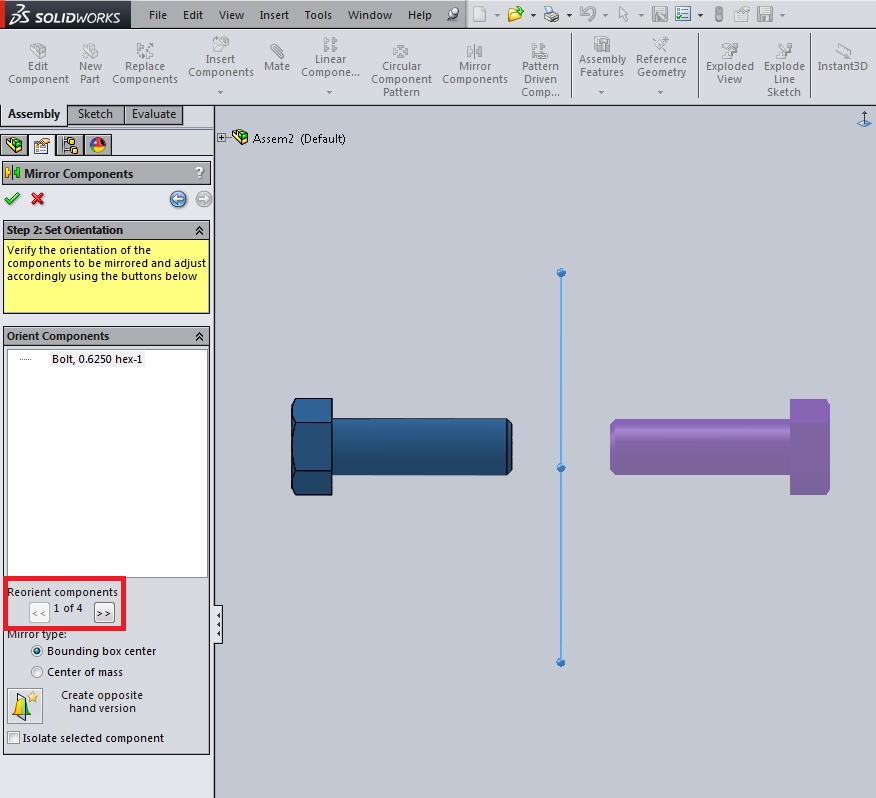
Task: Open the File menu
Action: coord(158,15)
